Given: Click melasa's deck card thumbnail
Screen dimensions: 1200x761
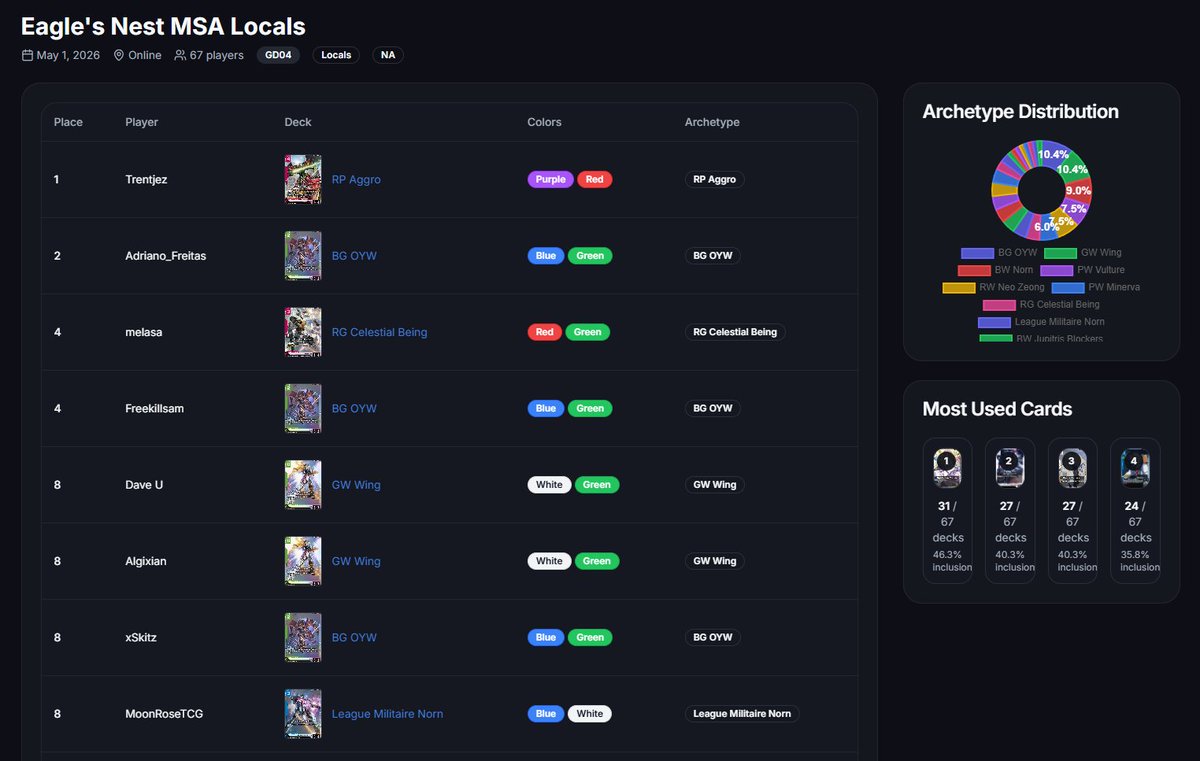Looking at the screenshot, I should (x=303, y=332).
